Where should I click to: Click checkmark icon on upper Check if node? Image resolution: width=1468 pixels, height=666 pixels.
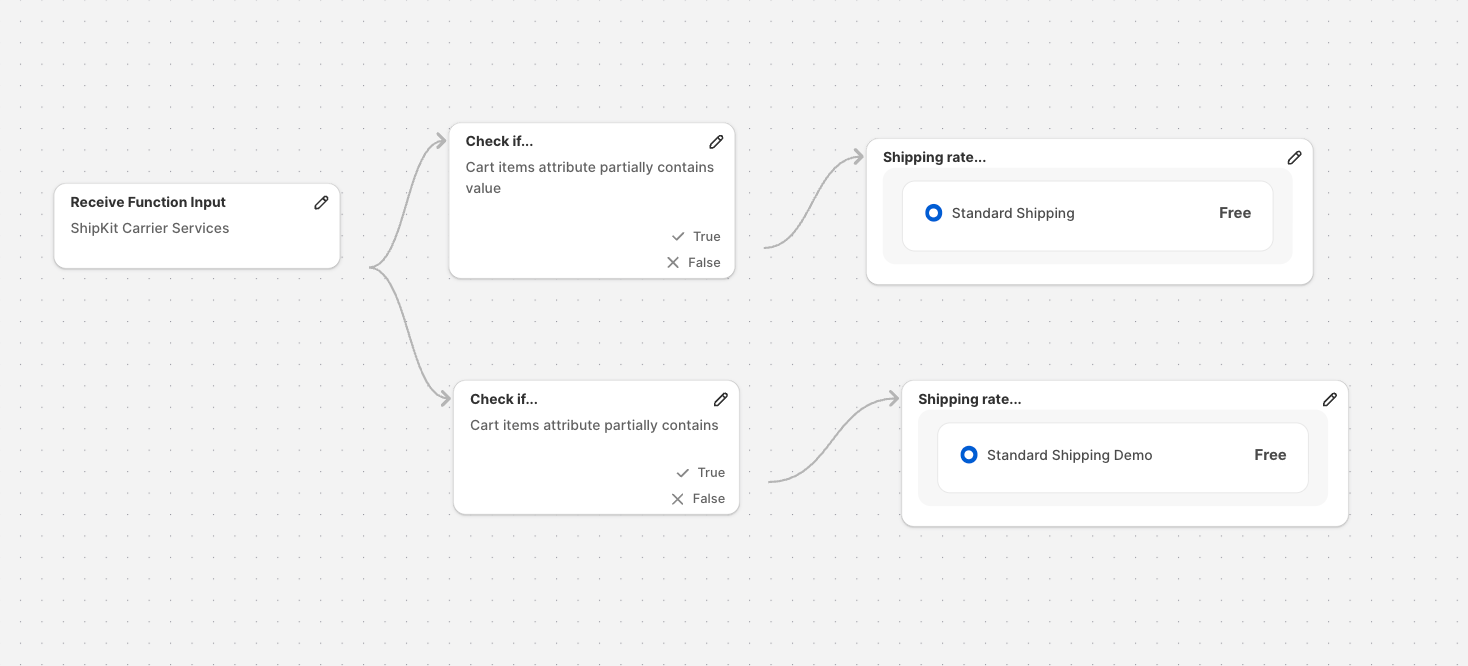(x=678, y=237)
